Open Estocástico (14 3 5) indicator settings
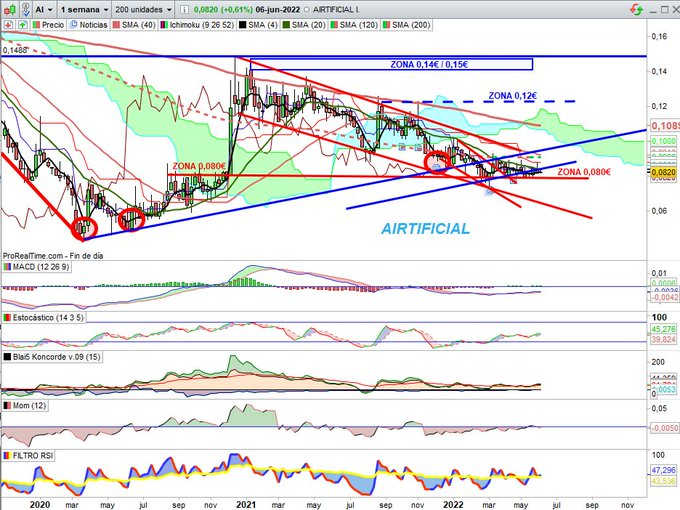Viewport: 680px width, 510px height. click(43, 317)
